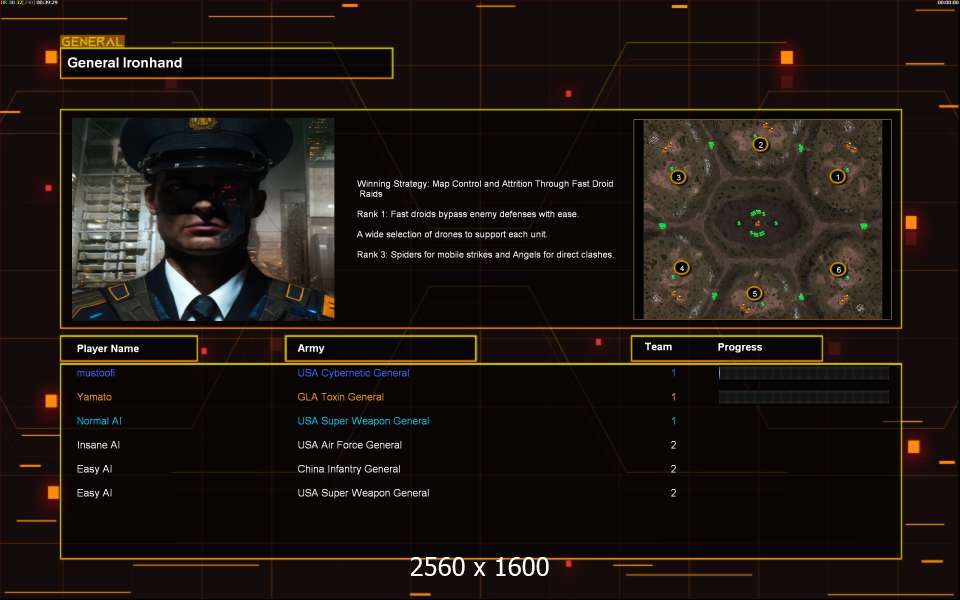Click the Team column header

tap(658, 347)
